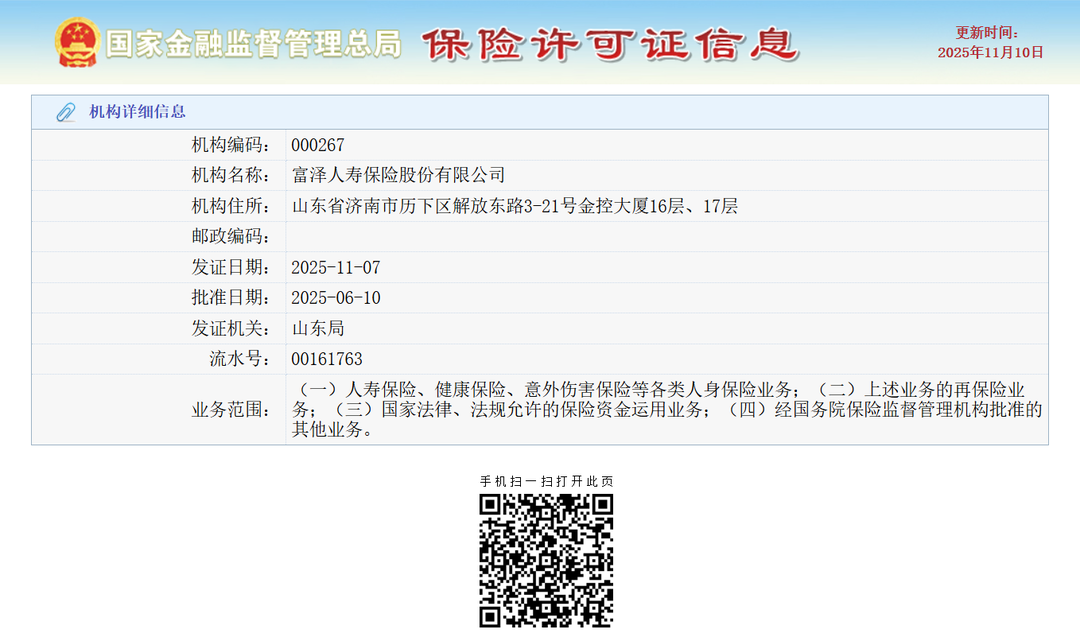Click the approval date 2025-06-10
This screenshot has height=641, width=1080.
click(x=335, y=298)
